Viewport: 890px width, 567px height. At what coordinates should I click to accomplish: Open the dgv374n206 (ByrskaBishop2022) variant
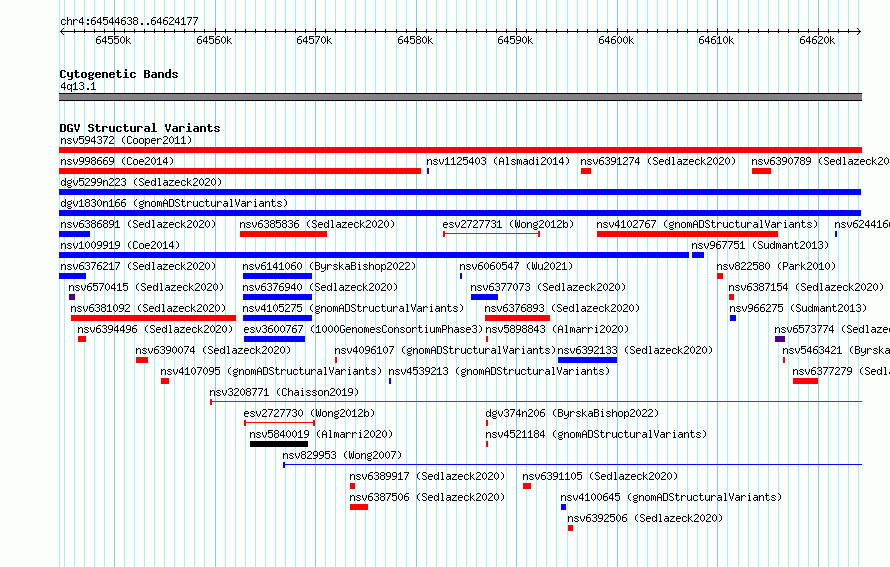point(572,413)
